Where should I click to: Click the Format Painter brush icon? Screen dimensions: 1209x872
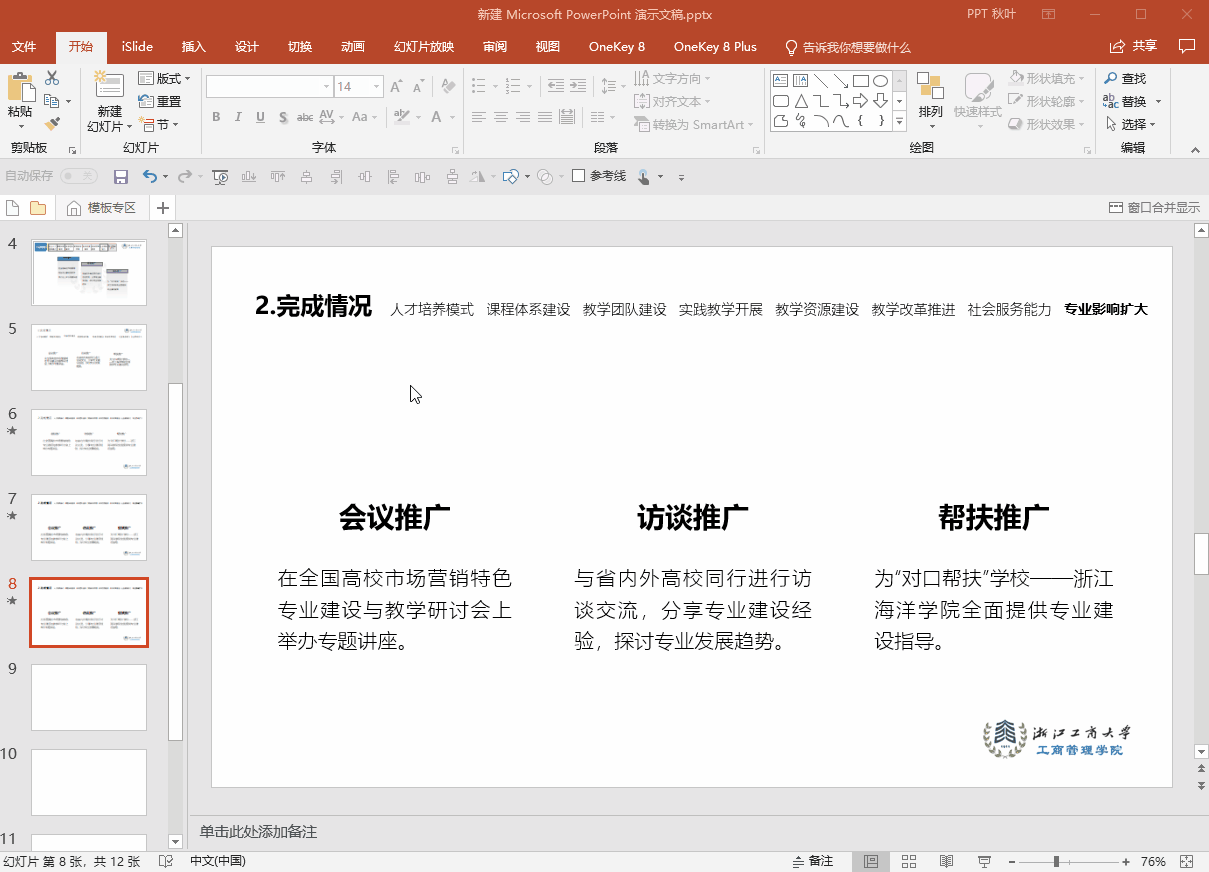pyautogui.click(x=52, y=124)
